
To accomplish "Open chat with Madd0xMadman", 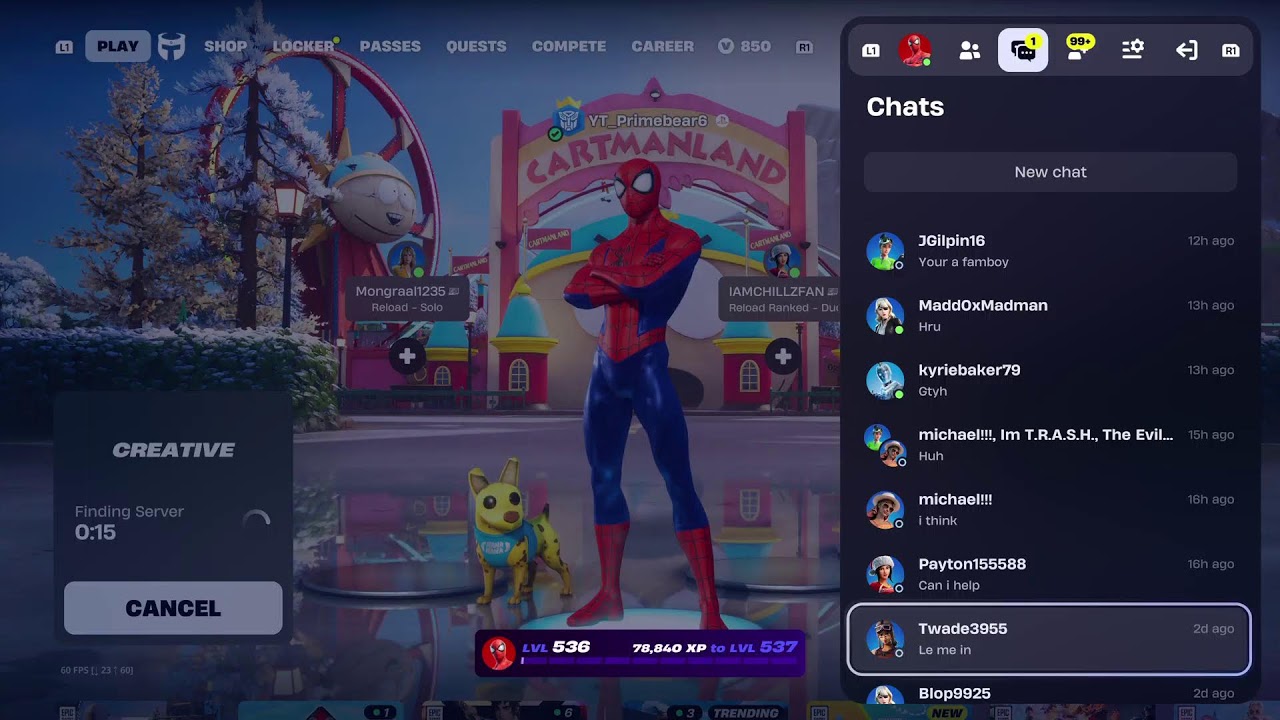I will pos(1049,316).
